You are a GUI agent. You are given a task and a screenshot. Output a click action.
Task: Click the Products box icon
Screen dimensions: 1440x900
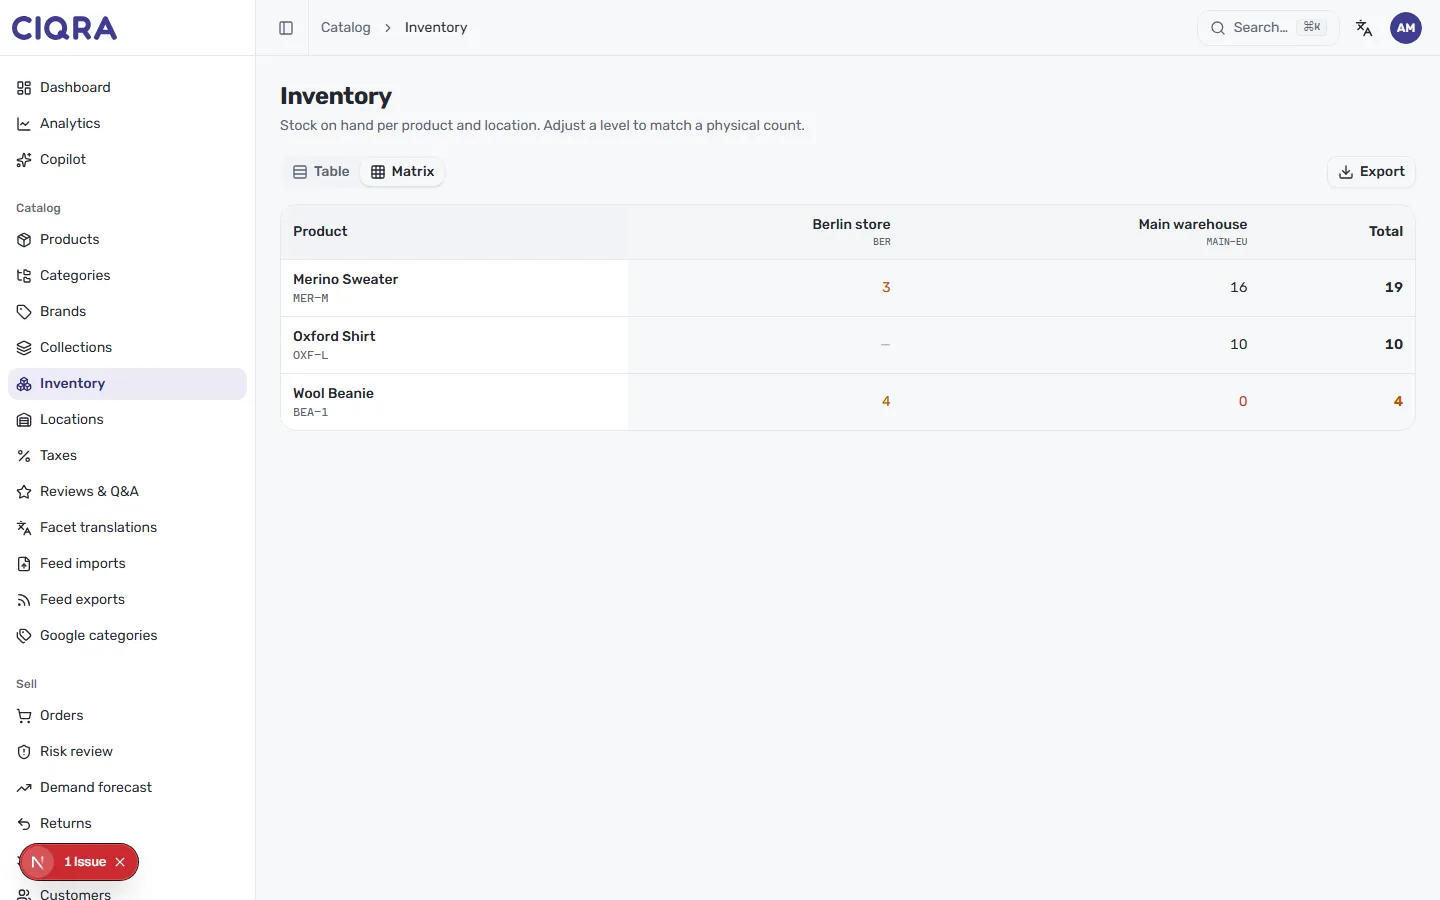click(x=24, y=240)
